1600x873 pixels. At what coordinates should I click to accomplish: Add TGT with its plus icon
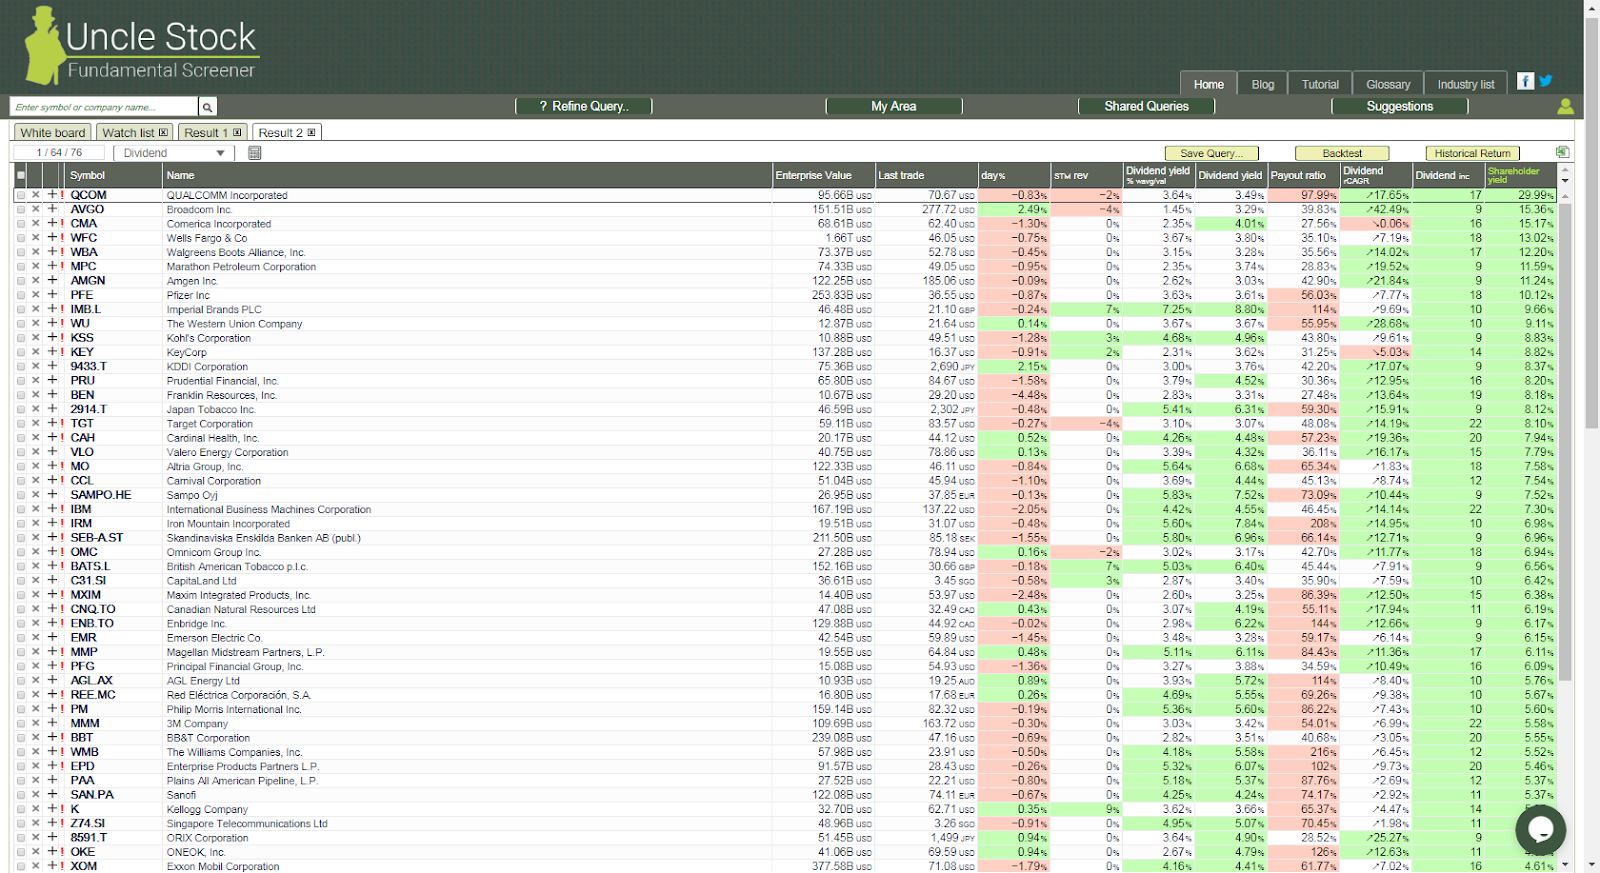pyautogui.click(x=52, y=423)
